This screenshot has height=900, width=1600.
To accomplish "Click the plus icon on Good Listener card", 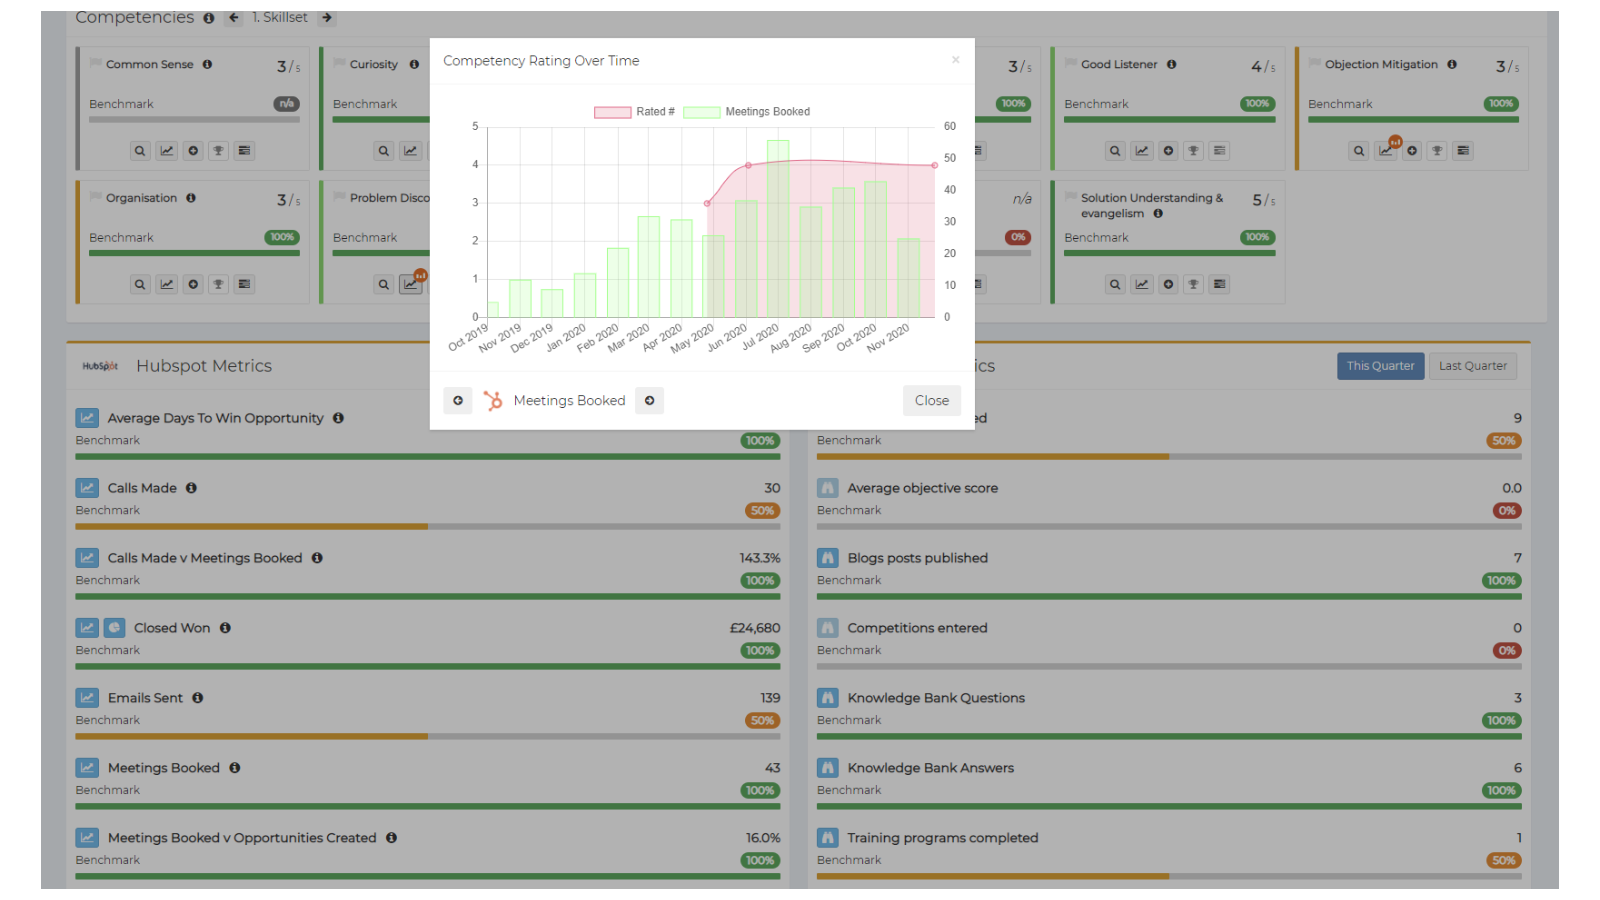I will [1168, 151].
